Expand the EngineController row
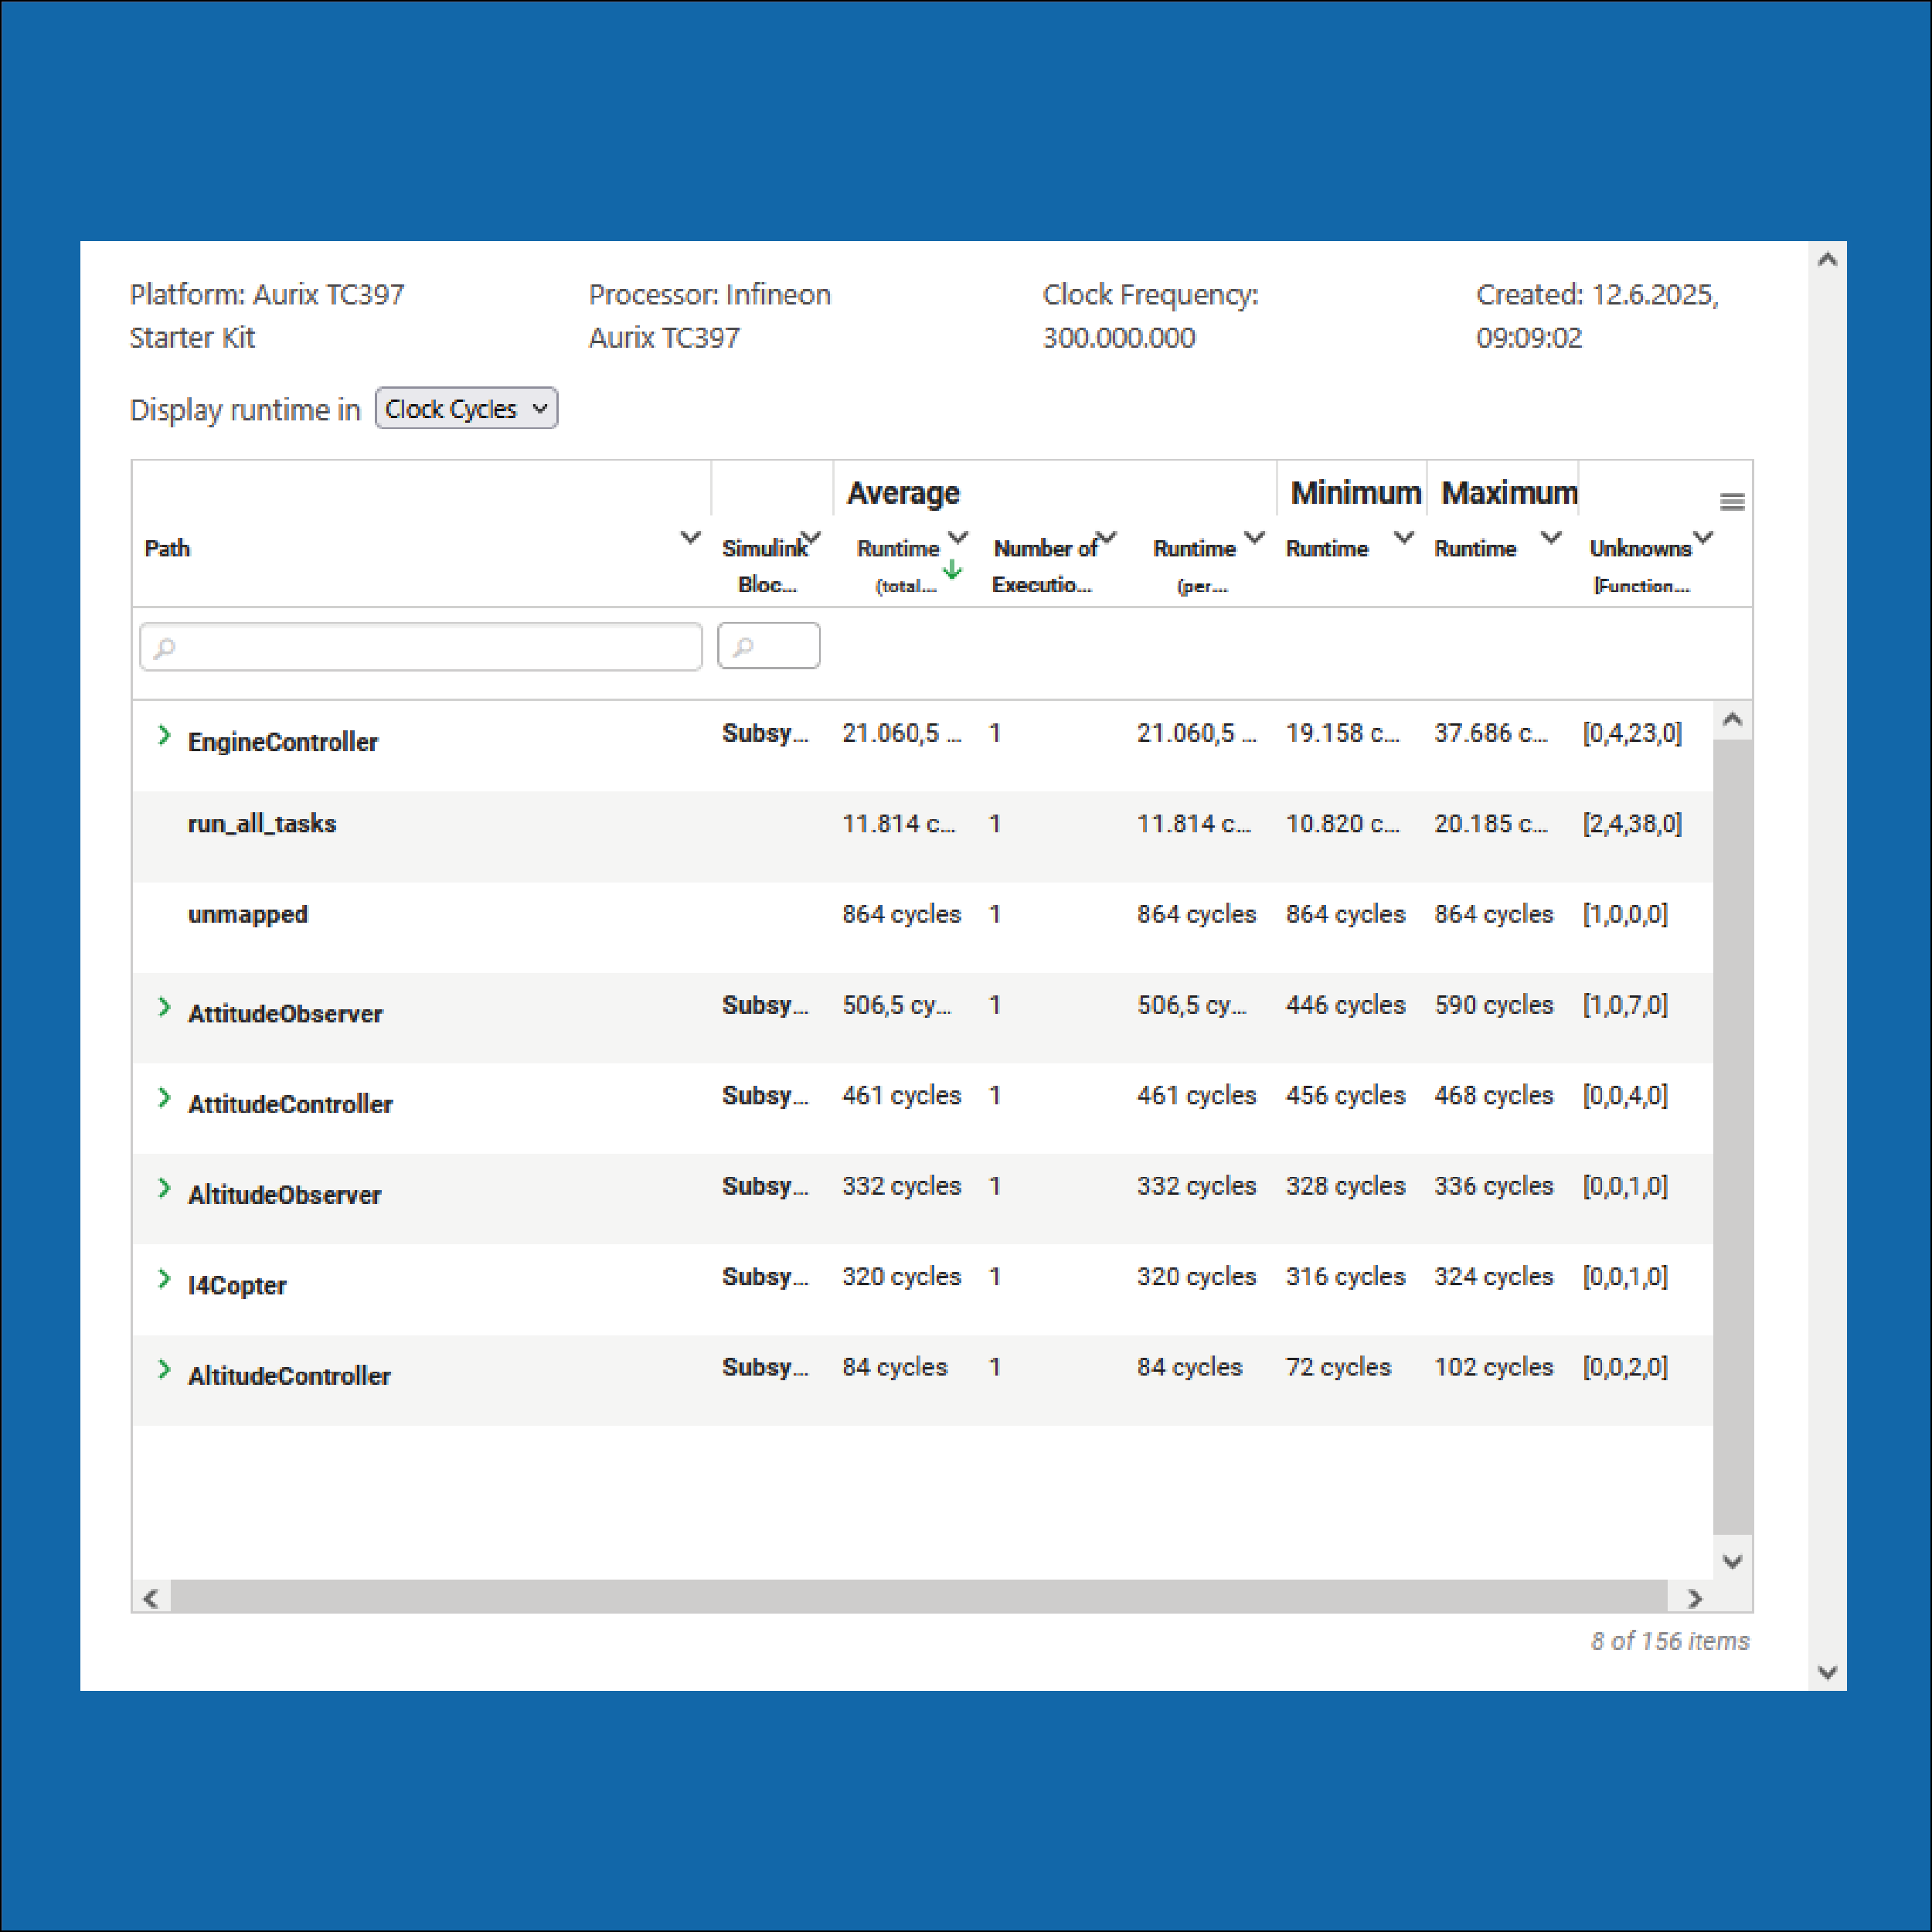This screenshot has width=1932, height=1932. pyautogui.click(x=164, y=736)
